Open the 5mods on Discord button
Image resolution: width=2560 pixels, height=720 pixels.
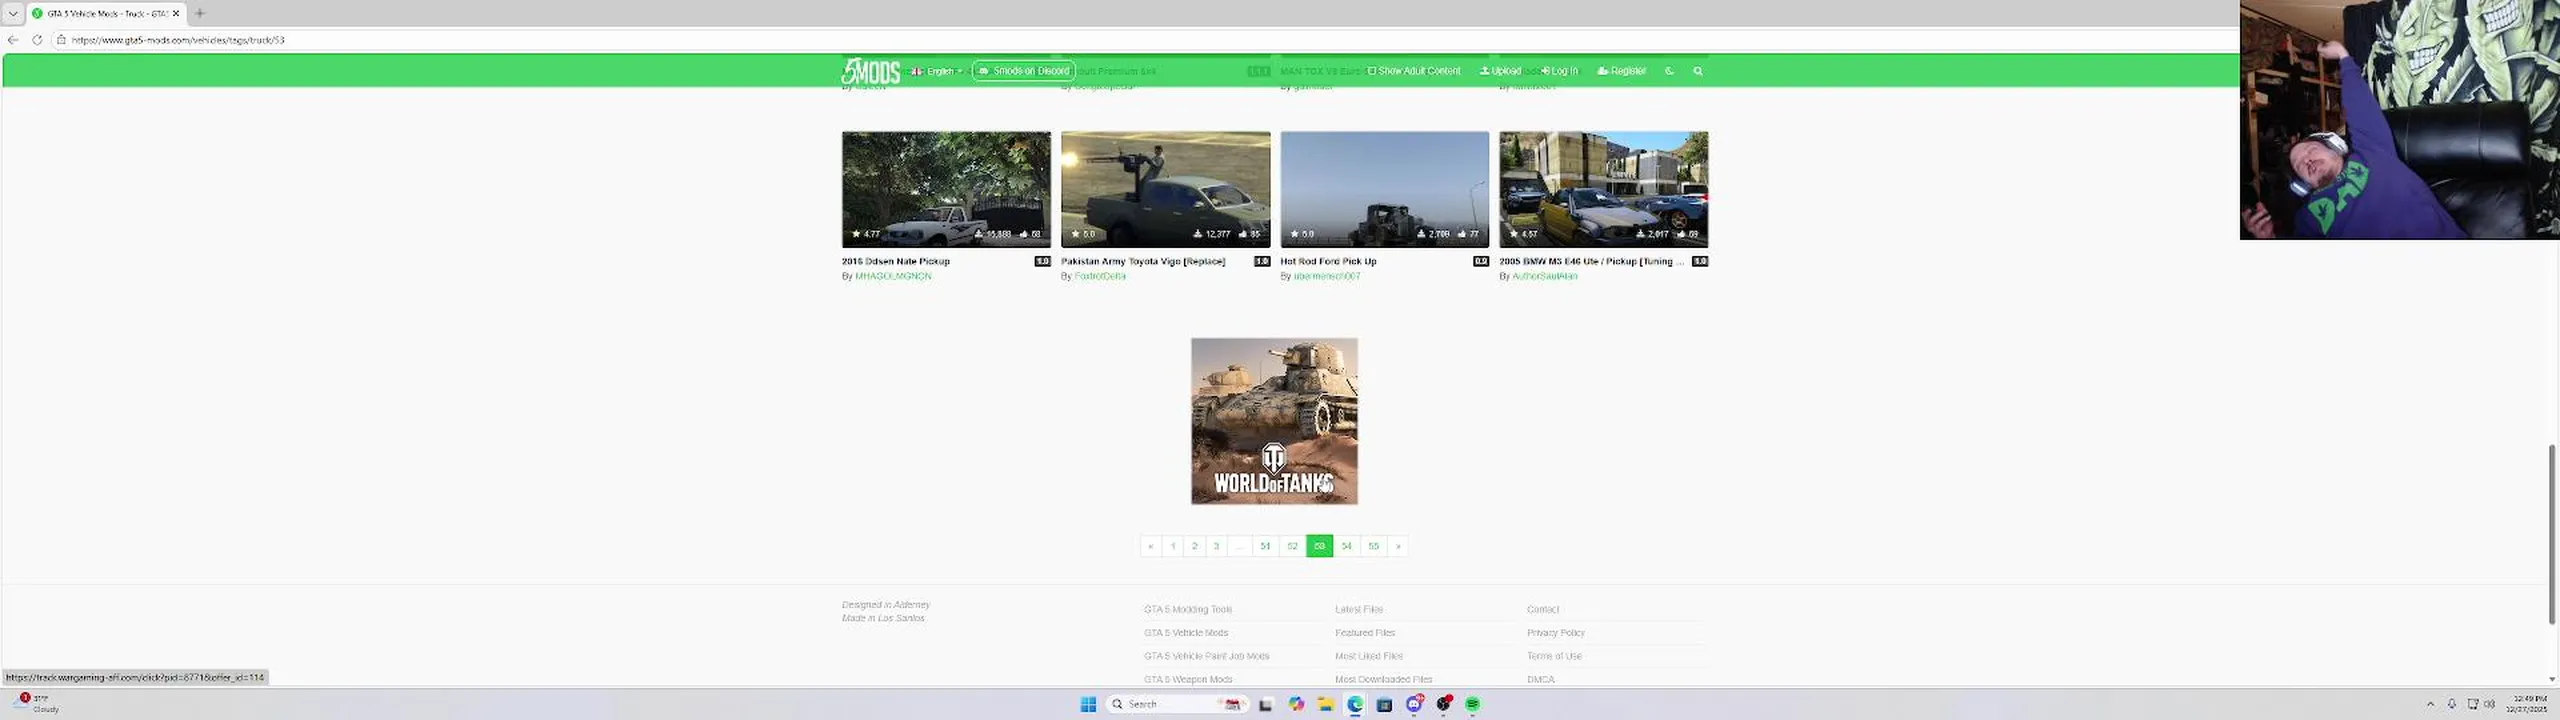click(x=1024, y=71)
